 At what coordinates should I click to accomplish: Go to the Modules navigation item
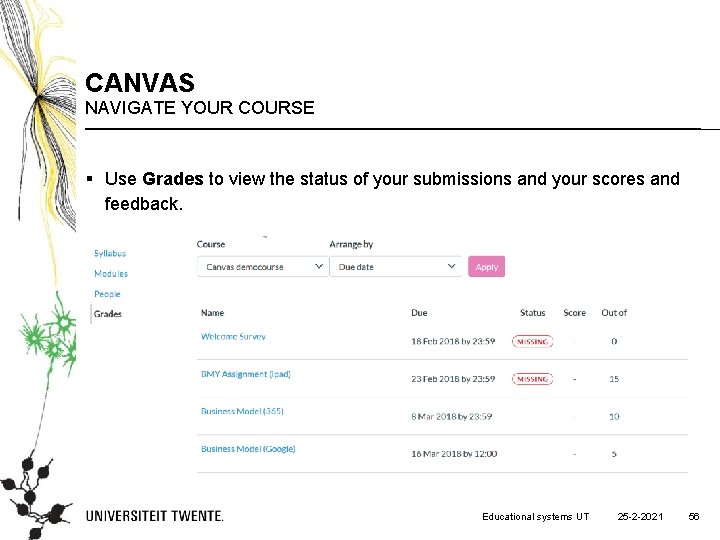coord(111,274)
